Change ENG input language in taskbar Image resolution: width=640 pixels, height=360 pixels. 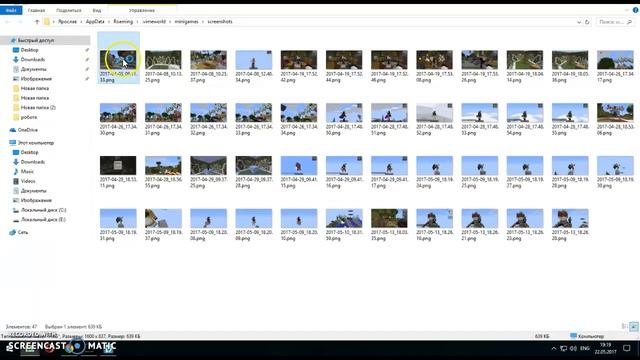click(584, 348)
